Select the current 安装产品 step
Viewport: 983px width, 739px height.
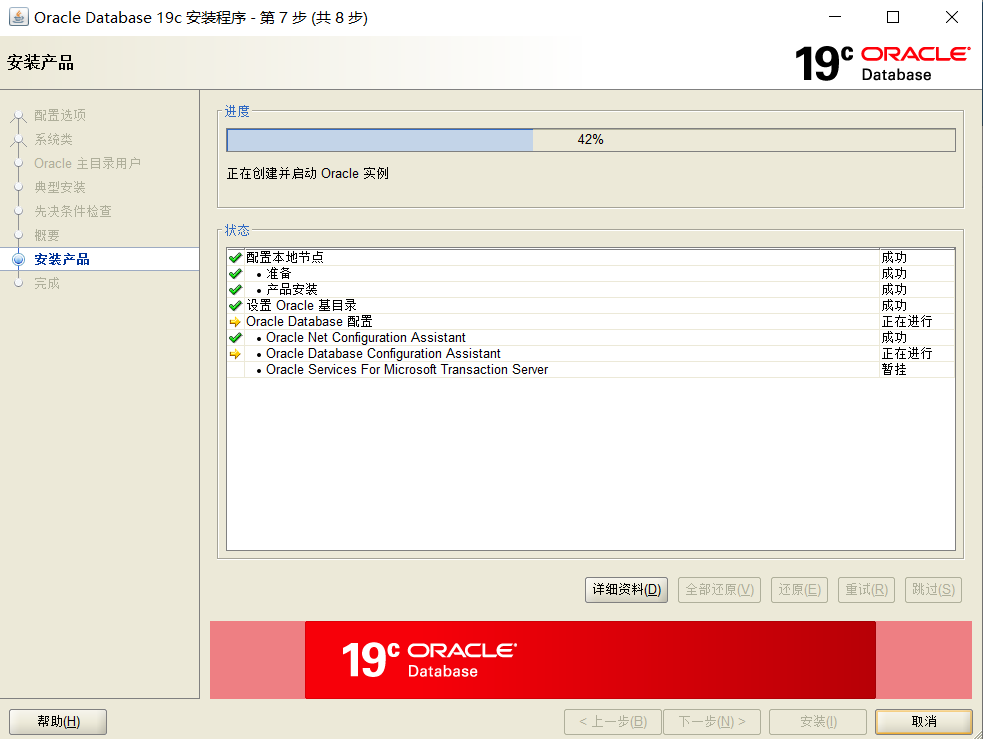61,259
